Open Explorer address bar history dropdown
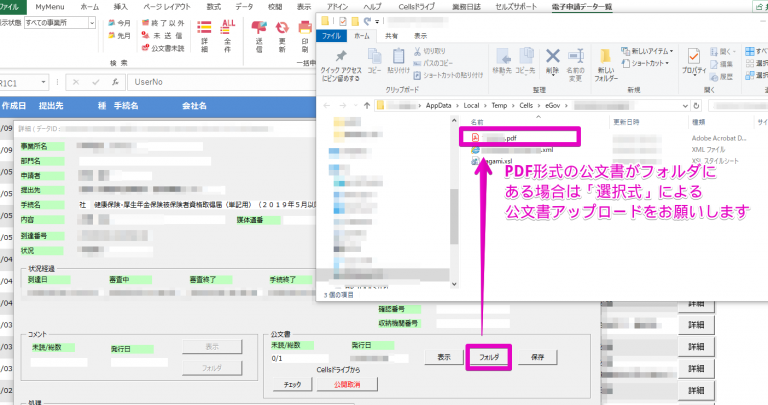This screenshot has height=405, width=768. pos(685,106)
